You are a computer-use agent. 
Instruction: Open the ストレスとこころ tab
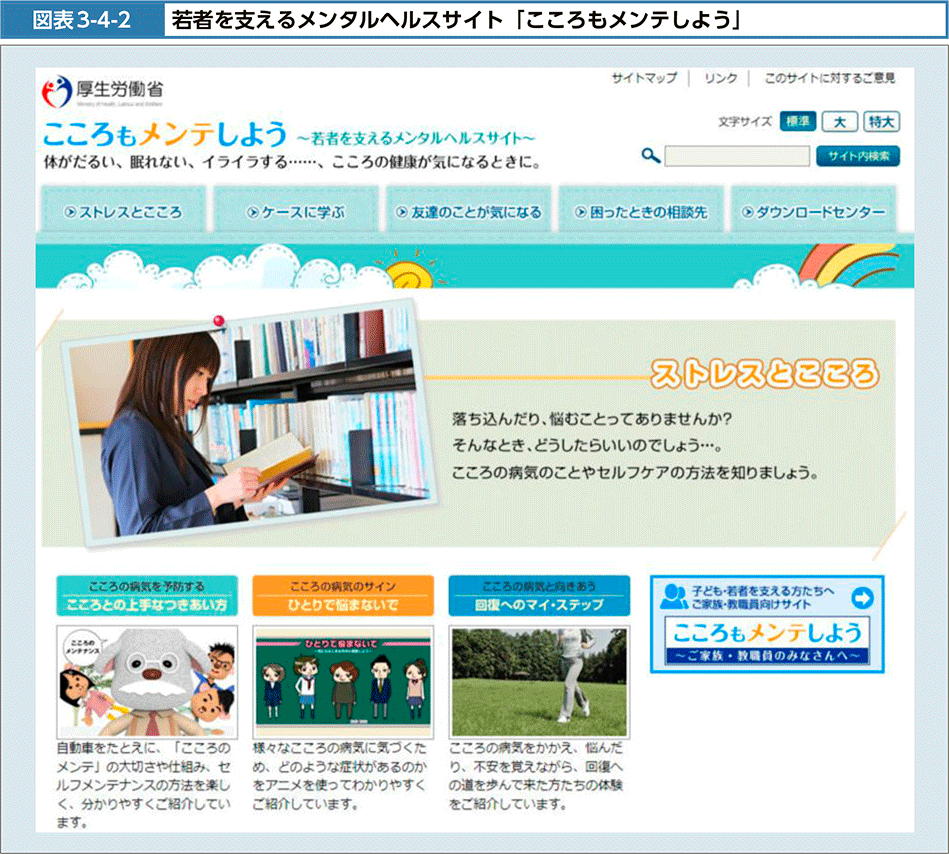[122, 212]
